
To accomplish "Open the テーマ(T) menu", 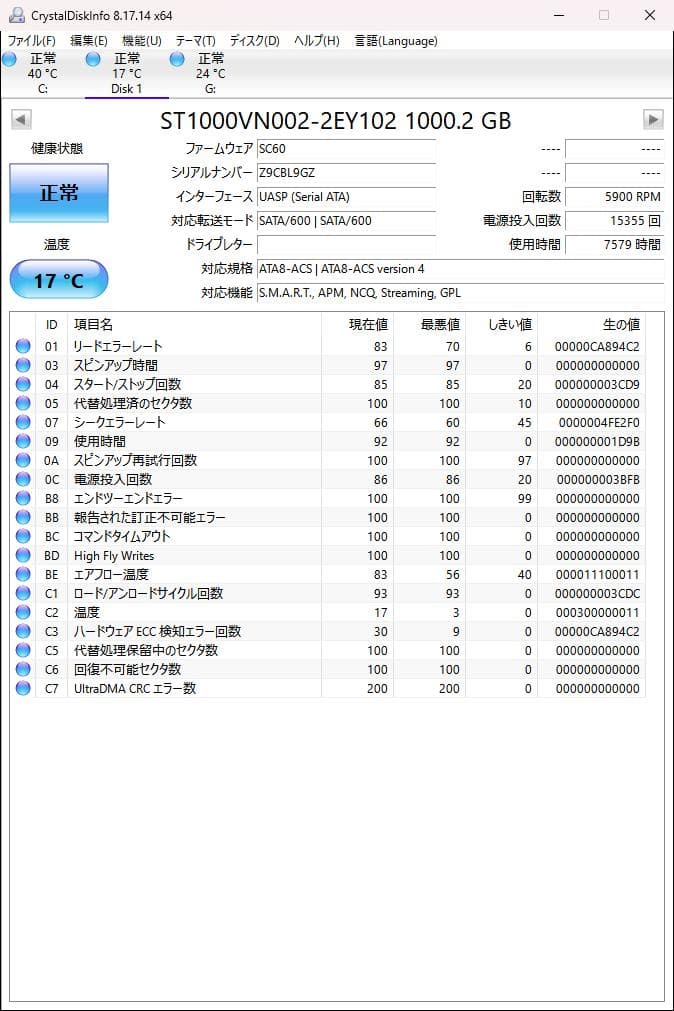I will tap(195, 41).
